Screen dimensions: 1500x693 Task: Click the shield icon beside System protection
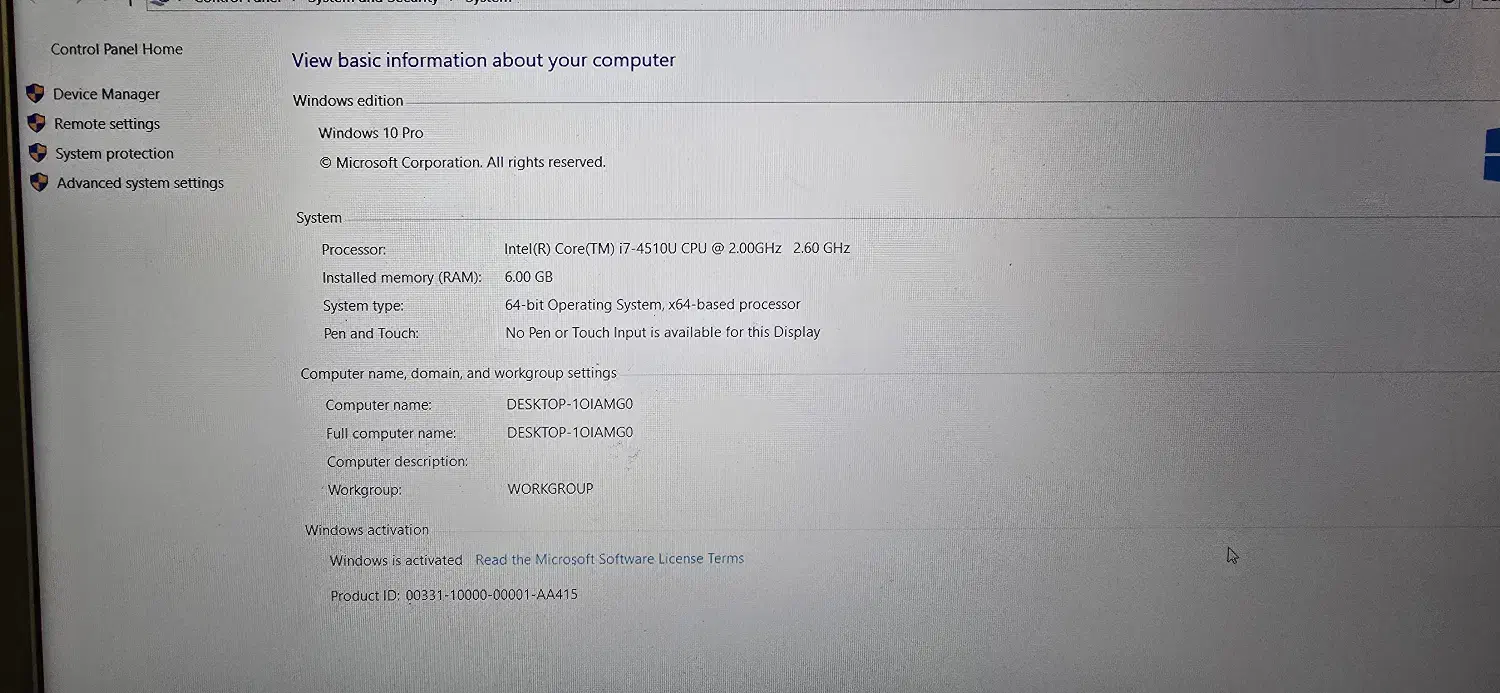pos(38,153)
